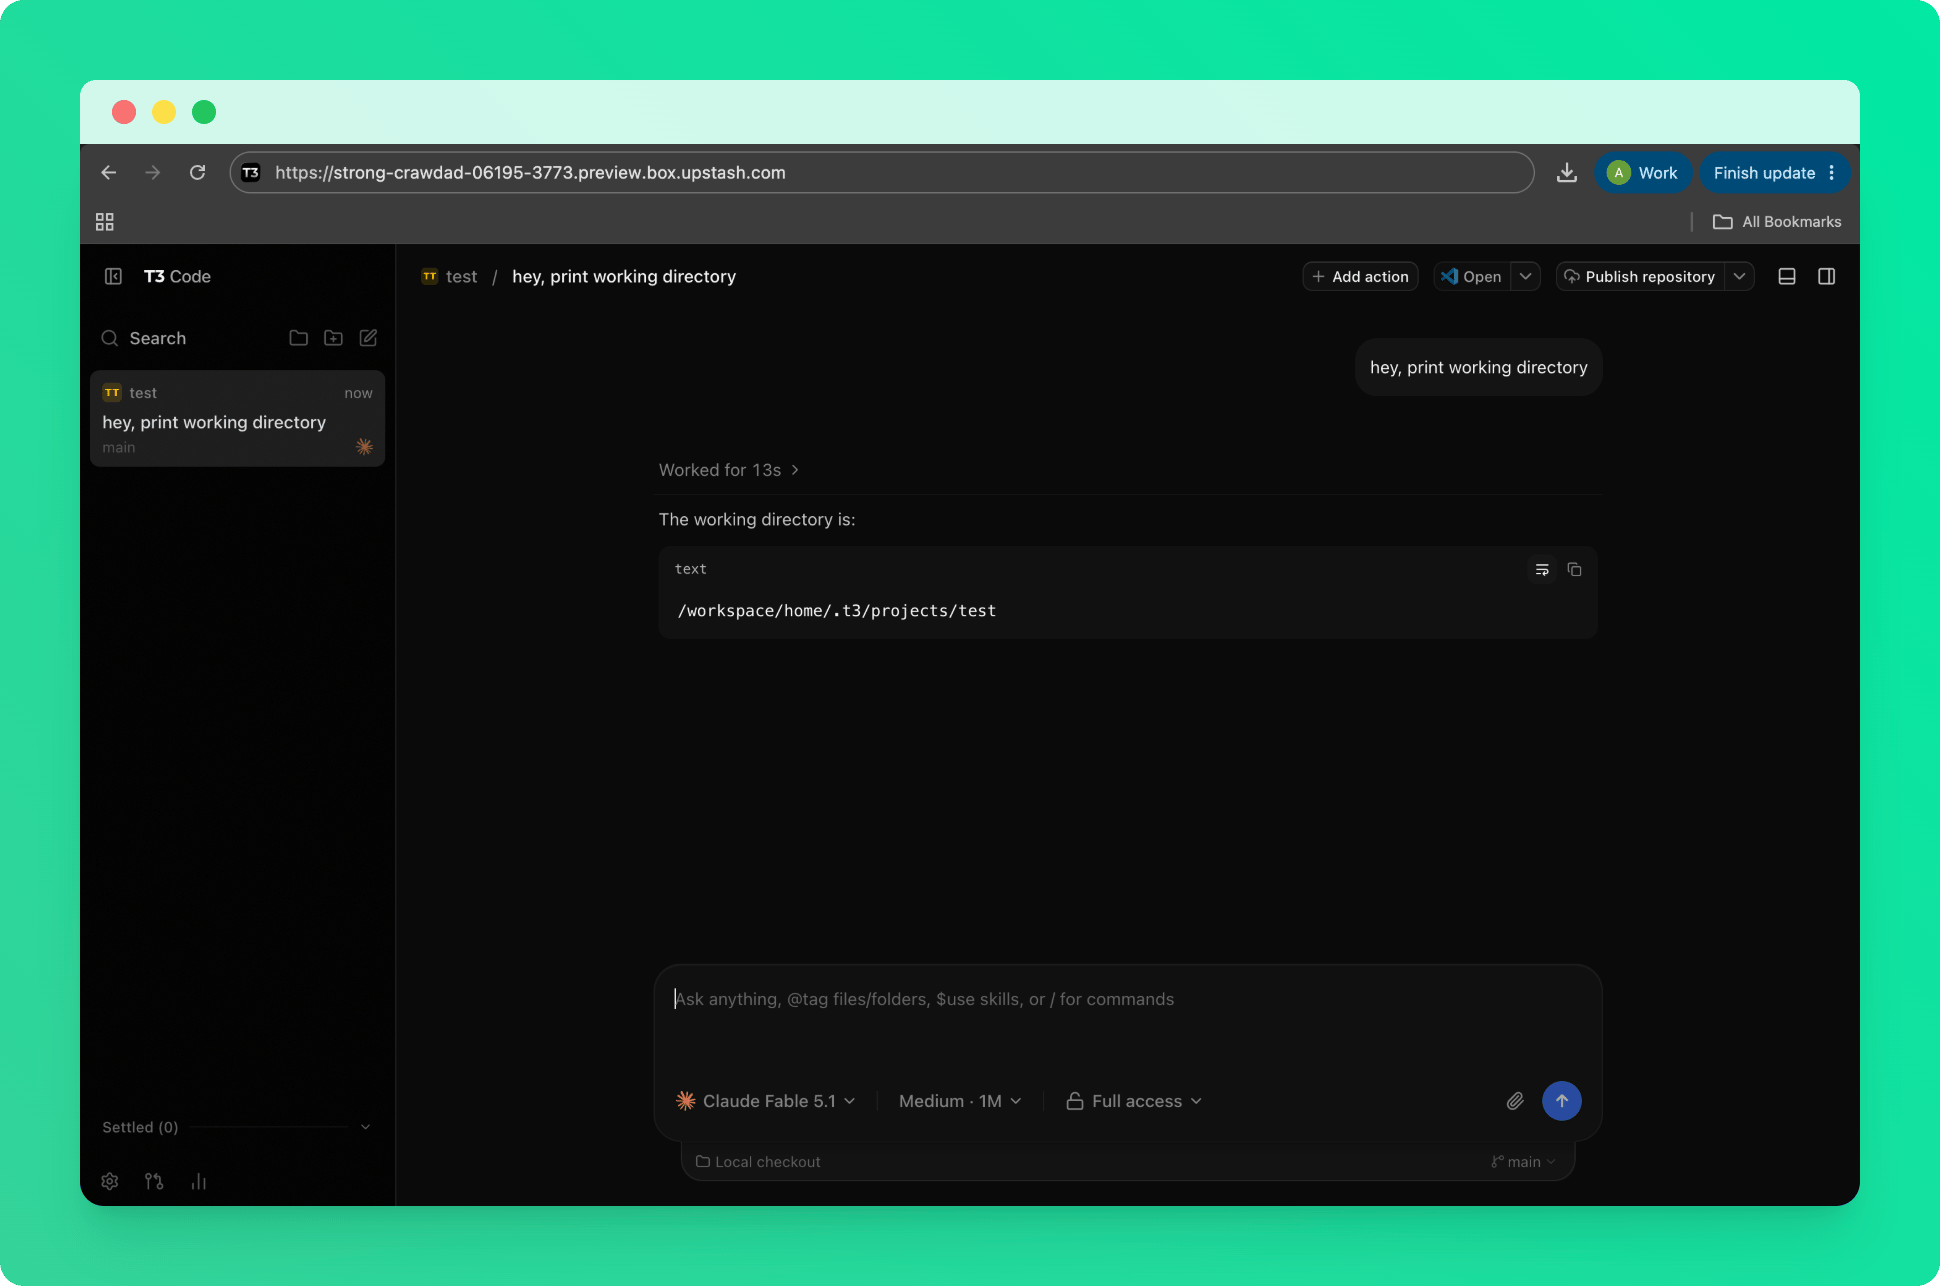
Task: Toggle word wrap on the code block
Action: click(1542, 569)
